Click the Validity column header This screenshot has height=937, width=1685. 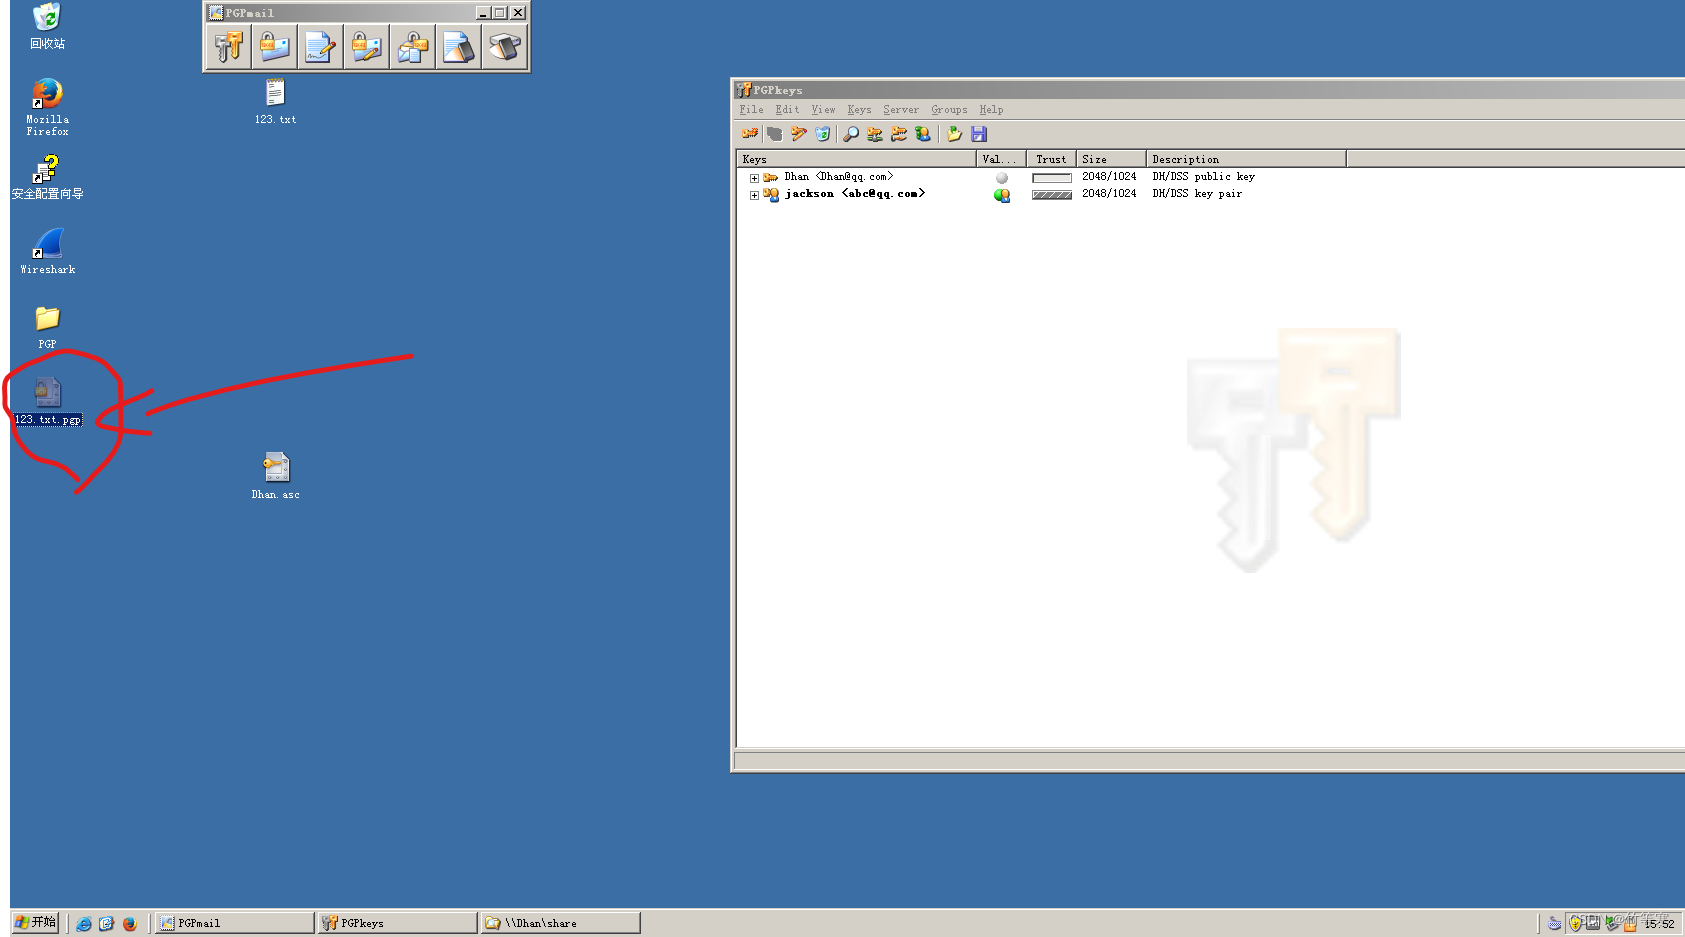1001,159
